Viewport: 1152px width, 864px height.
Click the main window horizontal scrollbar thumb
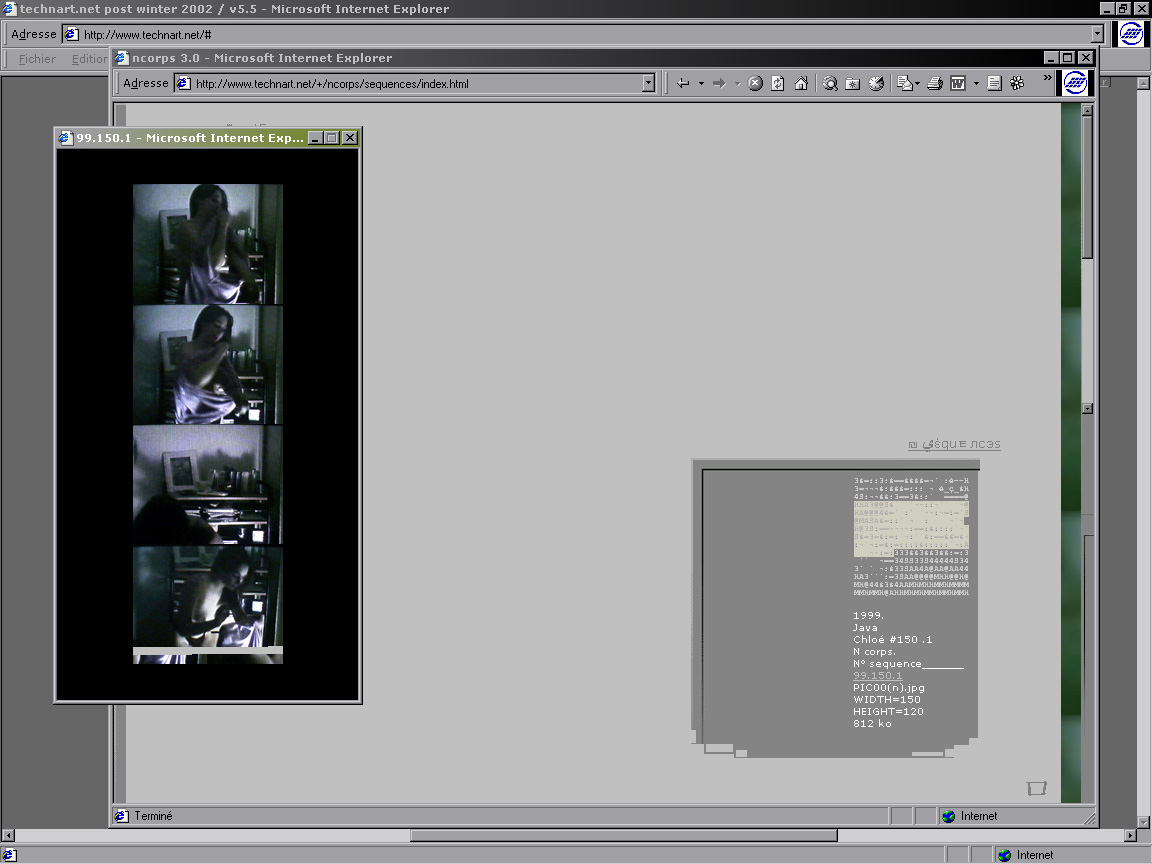pyautogui.click(x=624, y=835)
